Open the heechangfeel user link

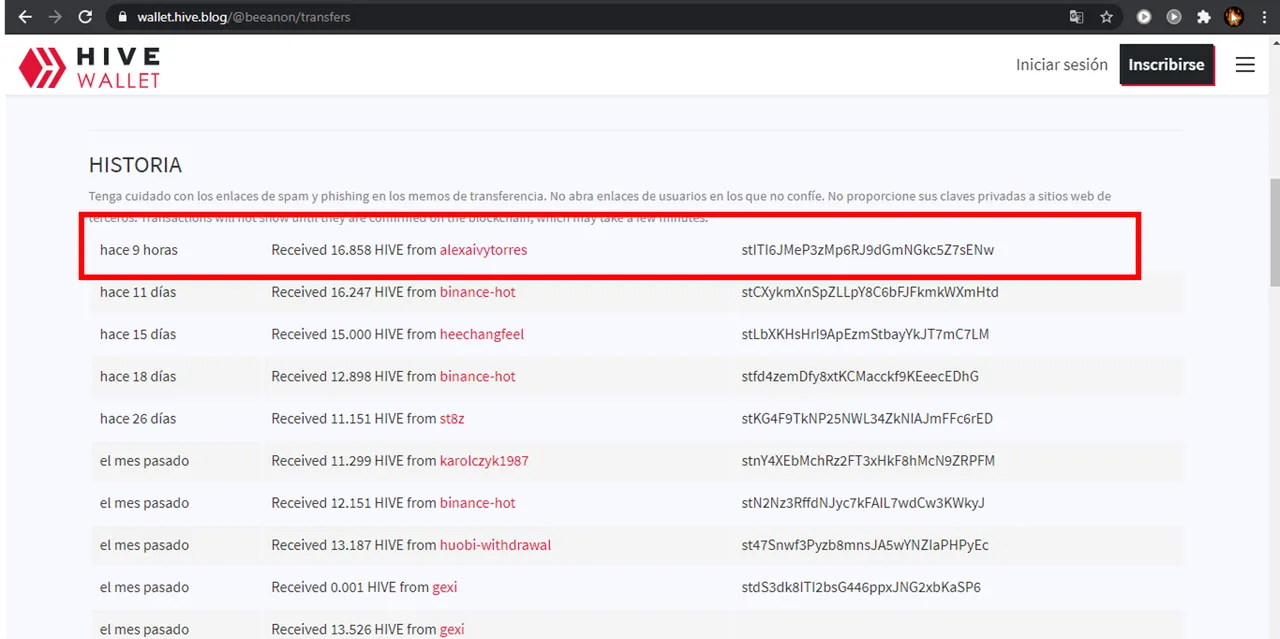click(481, 334)
